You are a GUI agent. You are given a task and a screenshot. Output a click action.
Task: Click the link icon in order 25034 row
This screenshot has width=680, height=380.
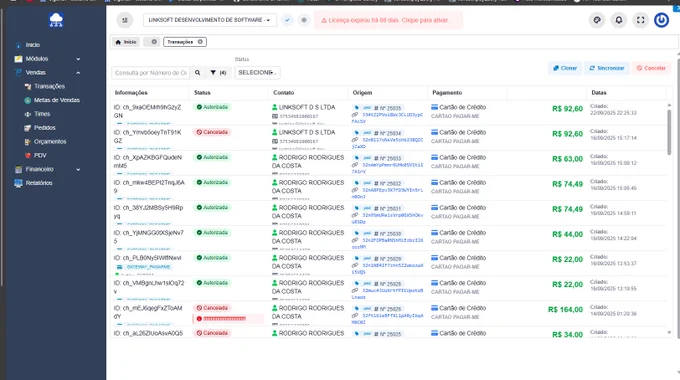pos(355,140)
